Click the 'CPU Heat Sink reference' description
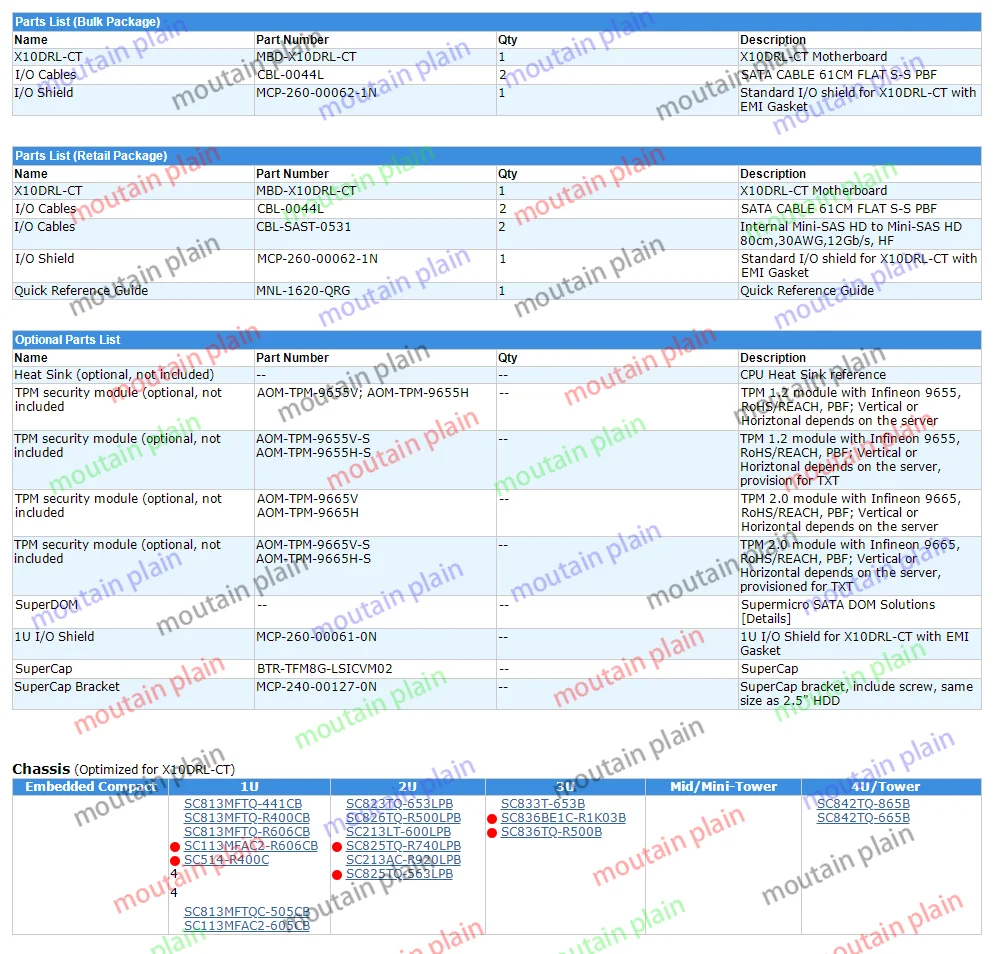The width and height of the screenshot is (999, 954). (813, 375)
